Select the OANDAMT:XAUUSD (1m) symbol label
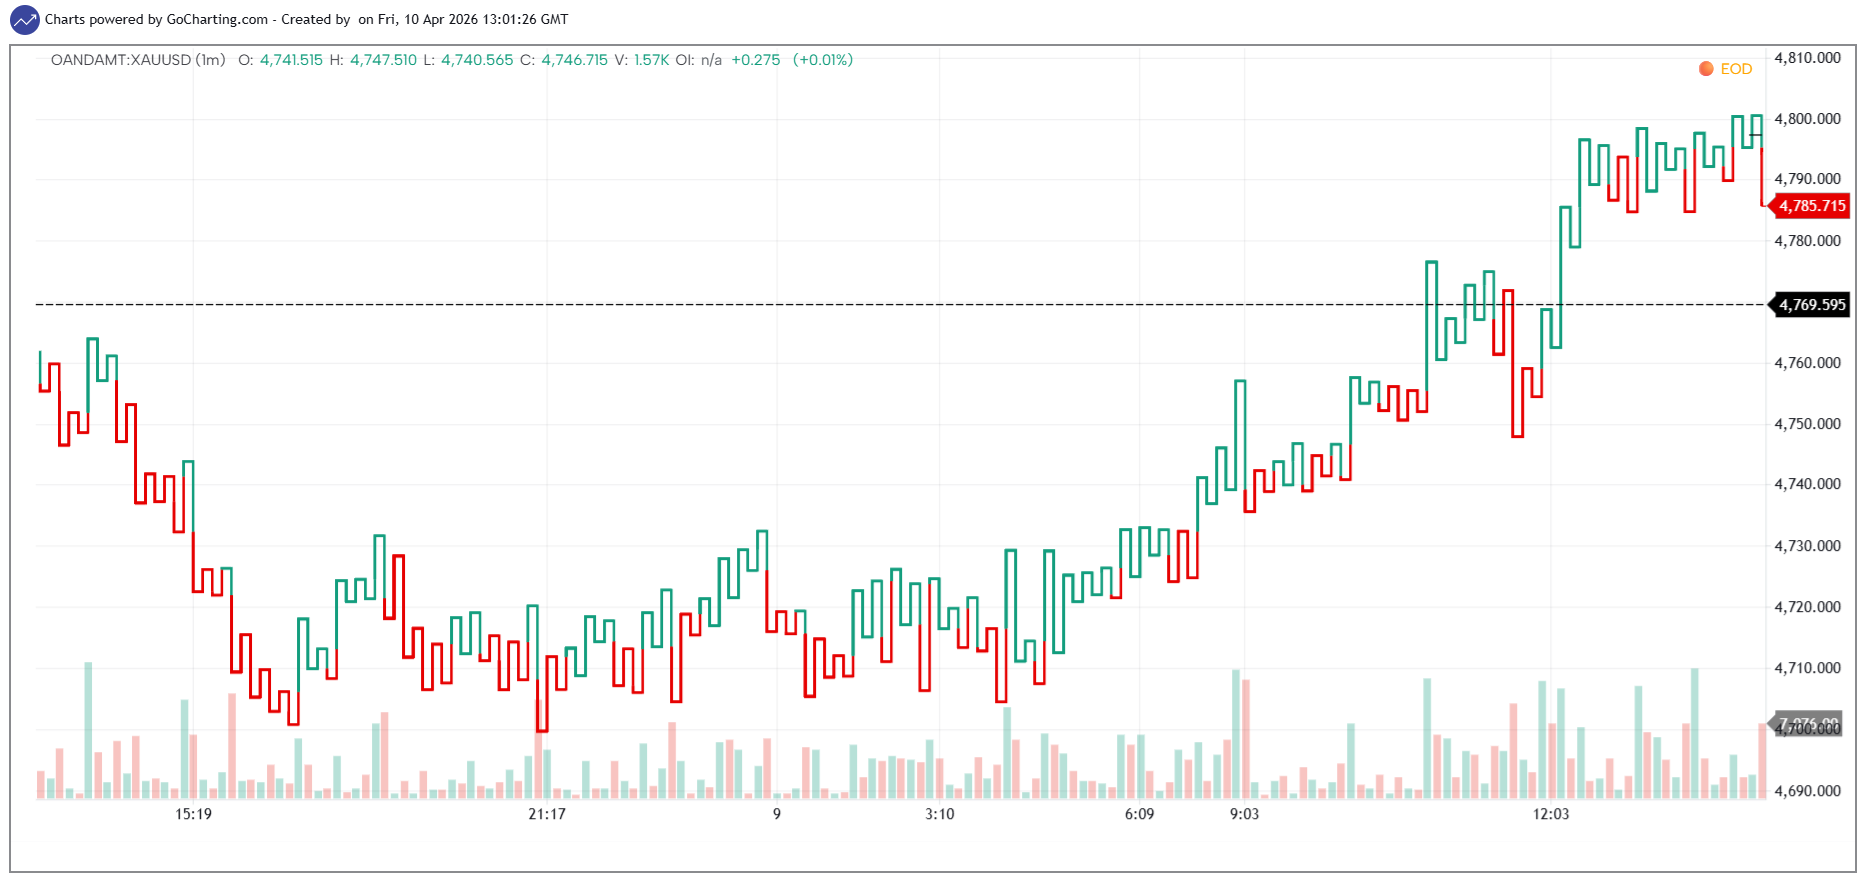This screenshot has width=1866, height=877. coord(138,60)
